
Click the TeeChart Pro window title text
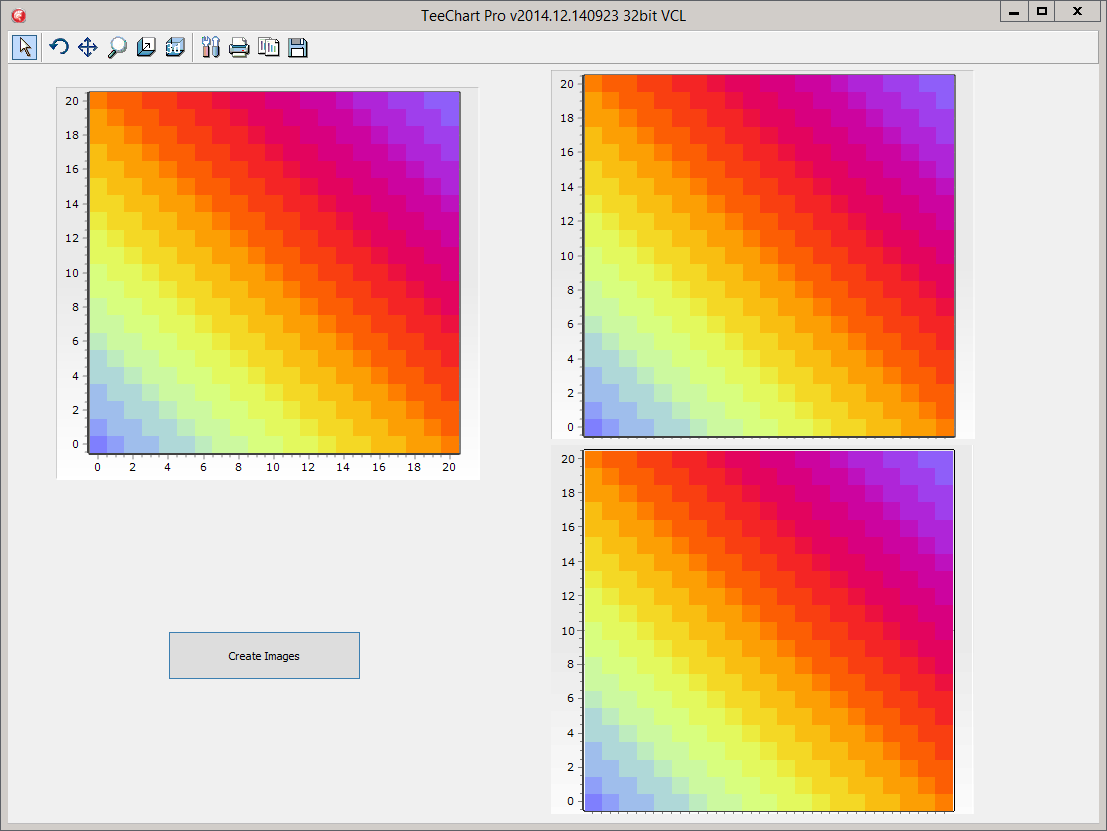pos(554,16)
